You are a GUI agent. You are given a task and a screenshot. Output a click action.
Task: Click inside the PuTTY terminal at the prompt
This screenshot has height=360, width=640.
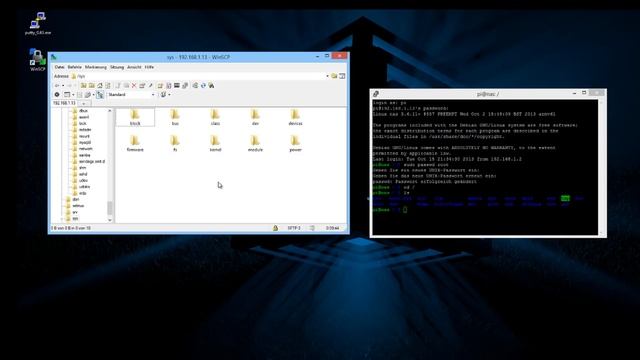coord(405,210)
